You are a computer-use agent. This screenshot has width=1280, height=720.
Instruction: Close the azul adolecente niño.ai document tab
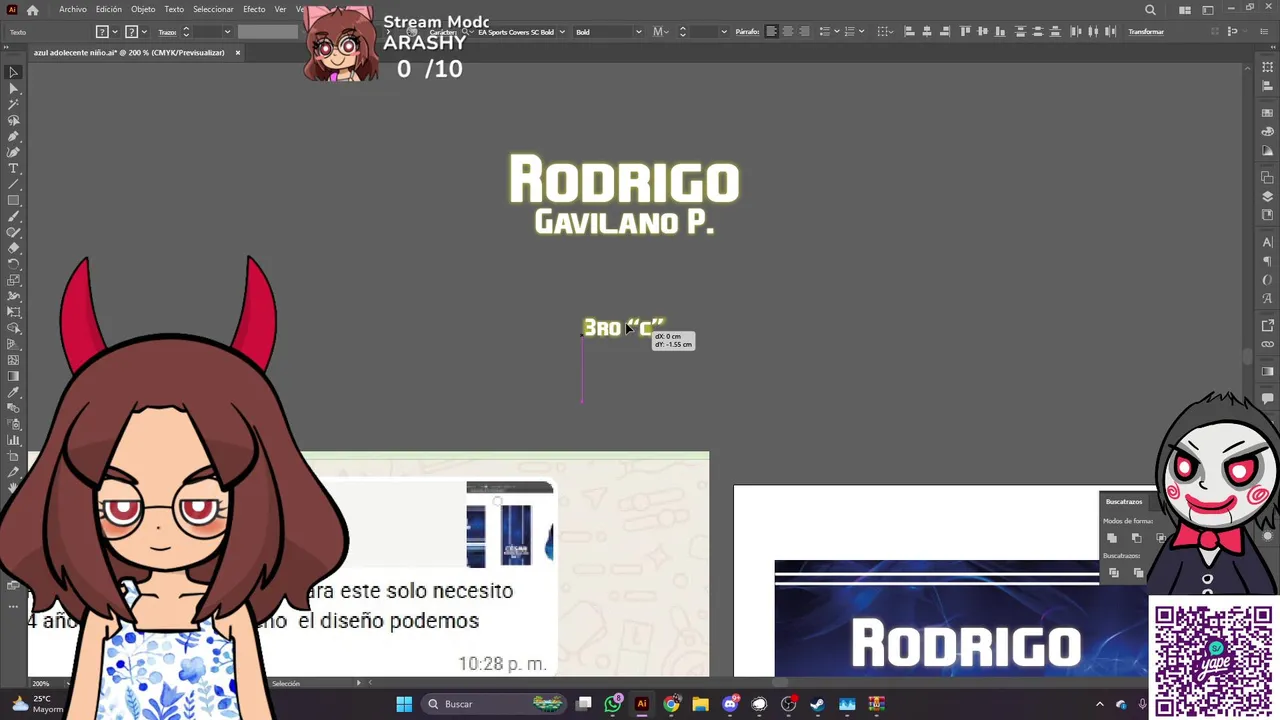pyautogui.click(x=238, y=53)
